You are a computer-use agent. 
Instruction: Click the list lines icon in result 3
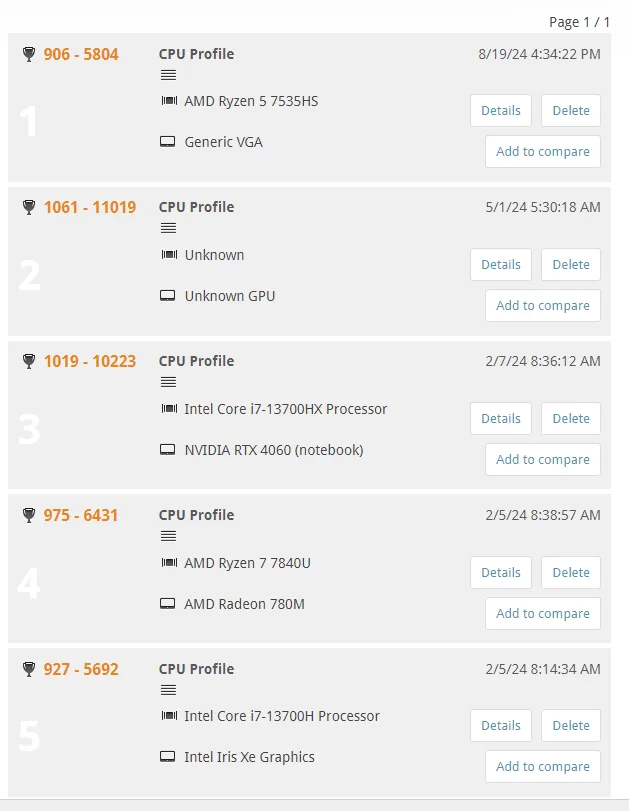click(x=168, y=382)
